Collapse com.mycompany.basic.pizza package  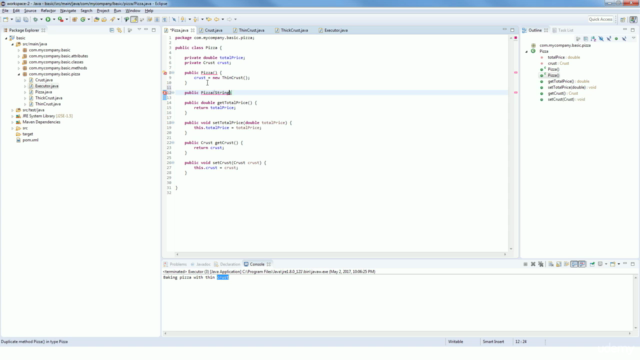[x=19, y=74]
